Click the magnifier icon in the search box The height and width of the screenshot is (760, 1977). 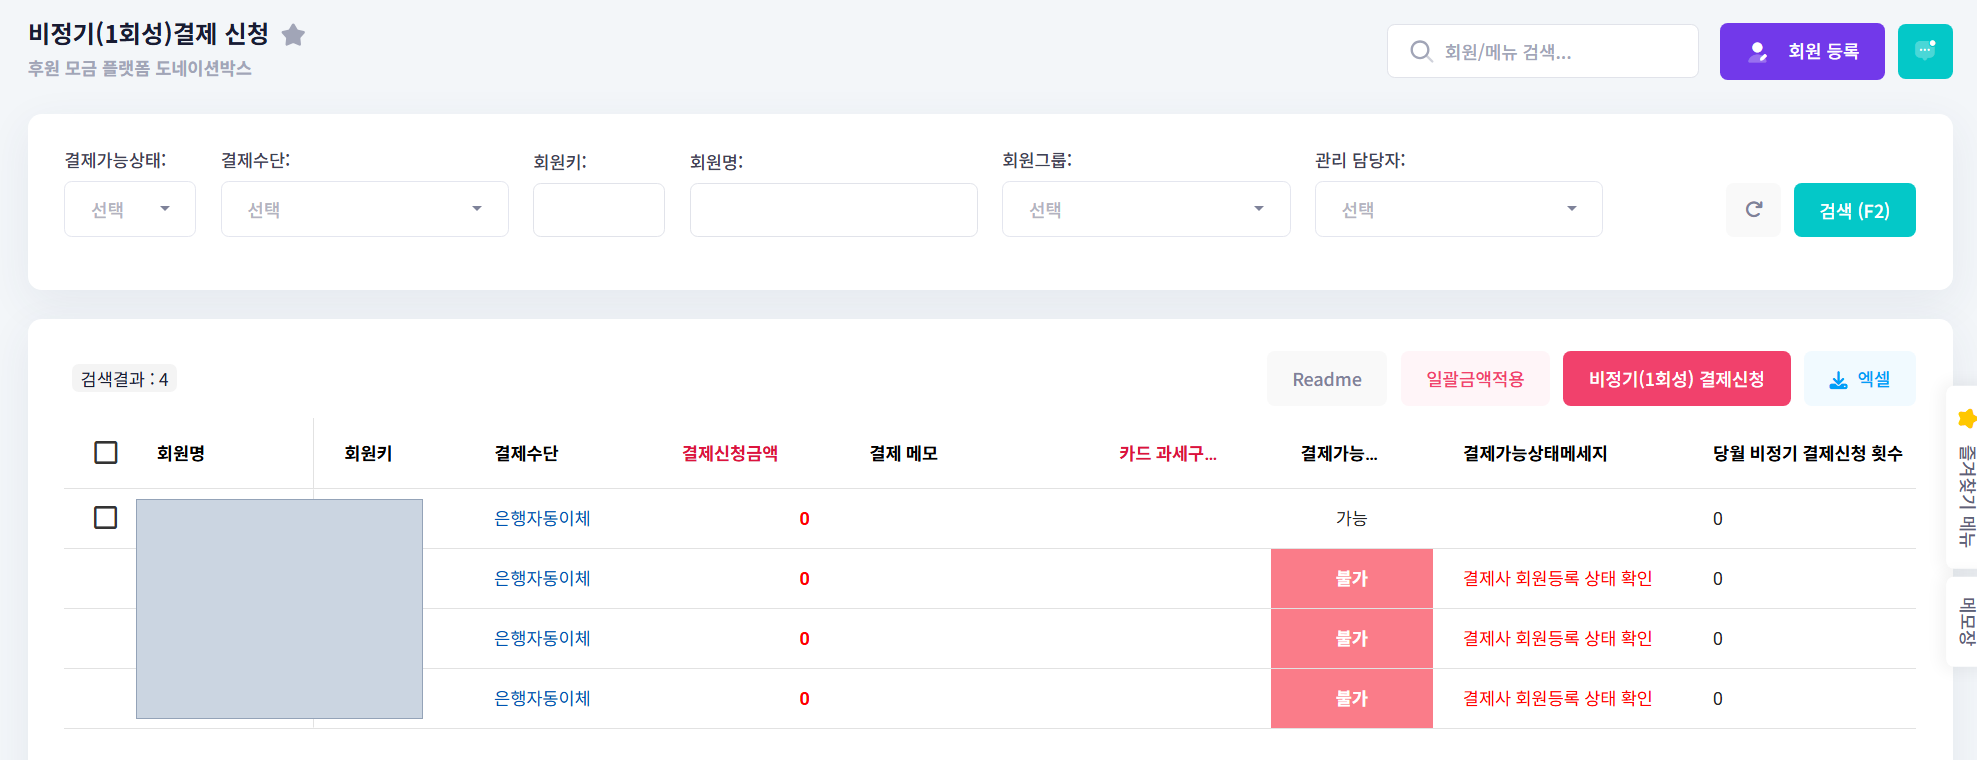(1420, 51)
